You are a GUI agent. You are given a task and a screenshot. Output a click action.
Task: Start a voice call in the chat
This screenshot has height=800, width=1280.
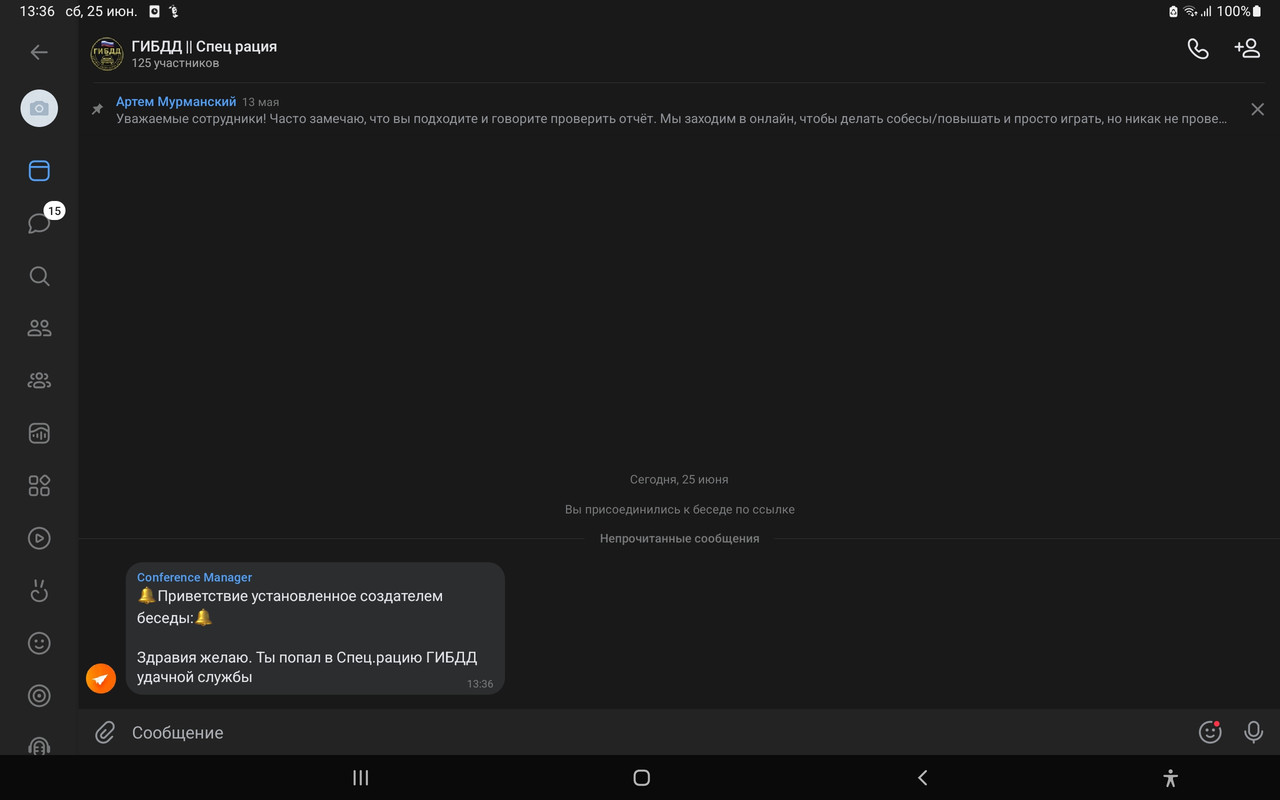(1197, 47)
